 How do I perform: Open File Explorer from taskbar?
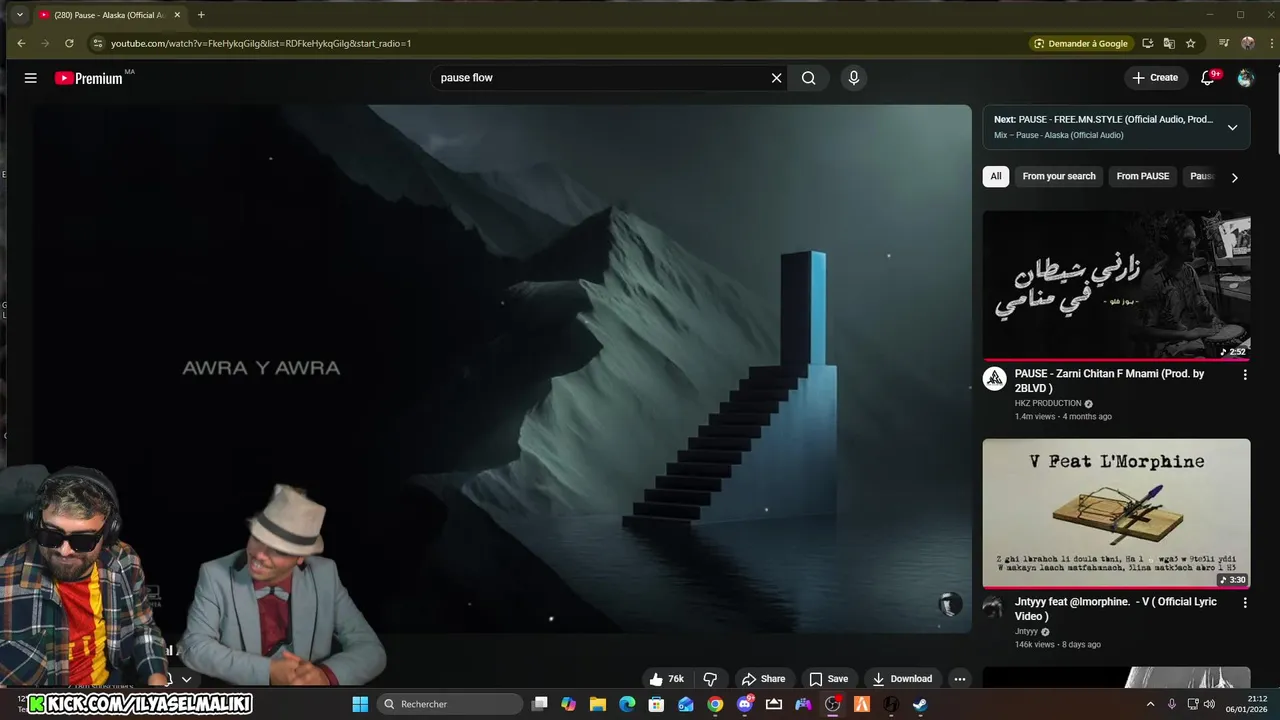[598, 704]
